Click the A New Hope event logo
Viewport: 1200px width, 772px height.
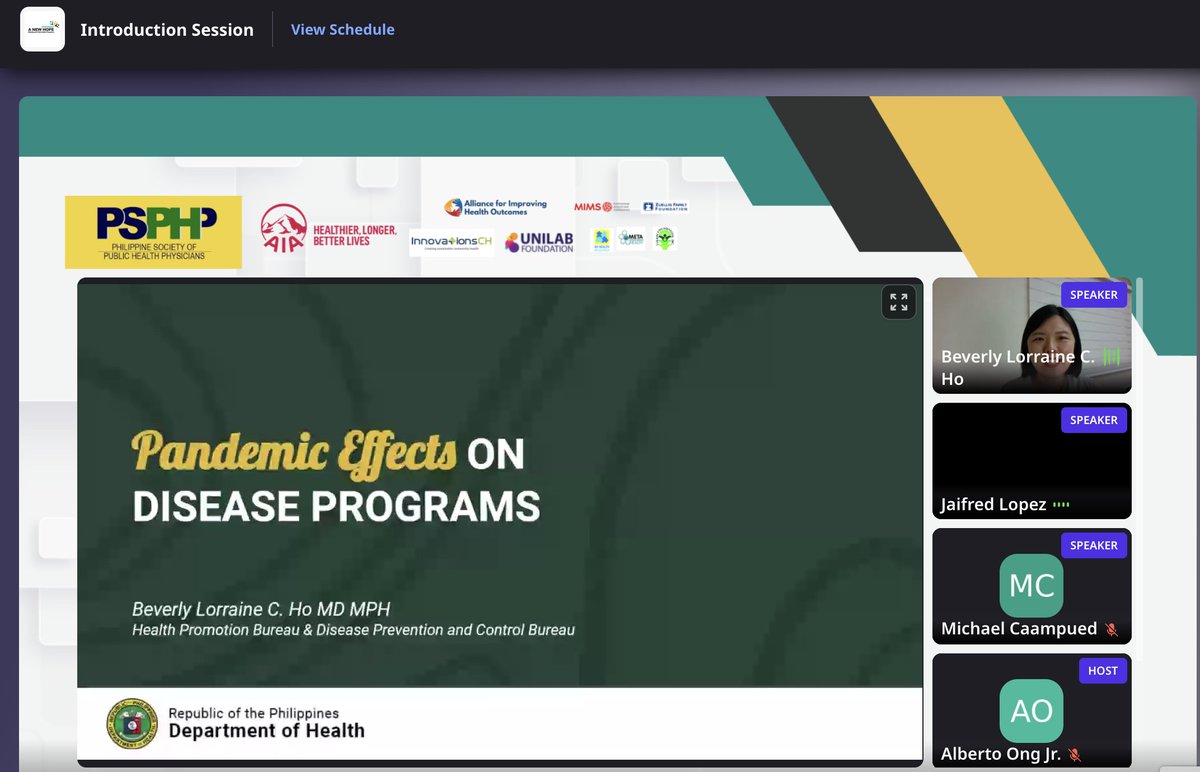click(42, 29)
